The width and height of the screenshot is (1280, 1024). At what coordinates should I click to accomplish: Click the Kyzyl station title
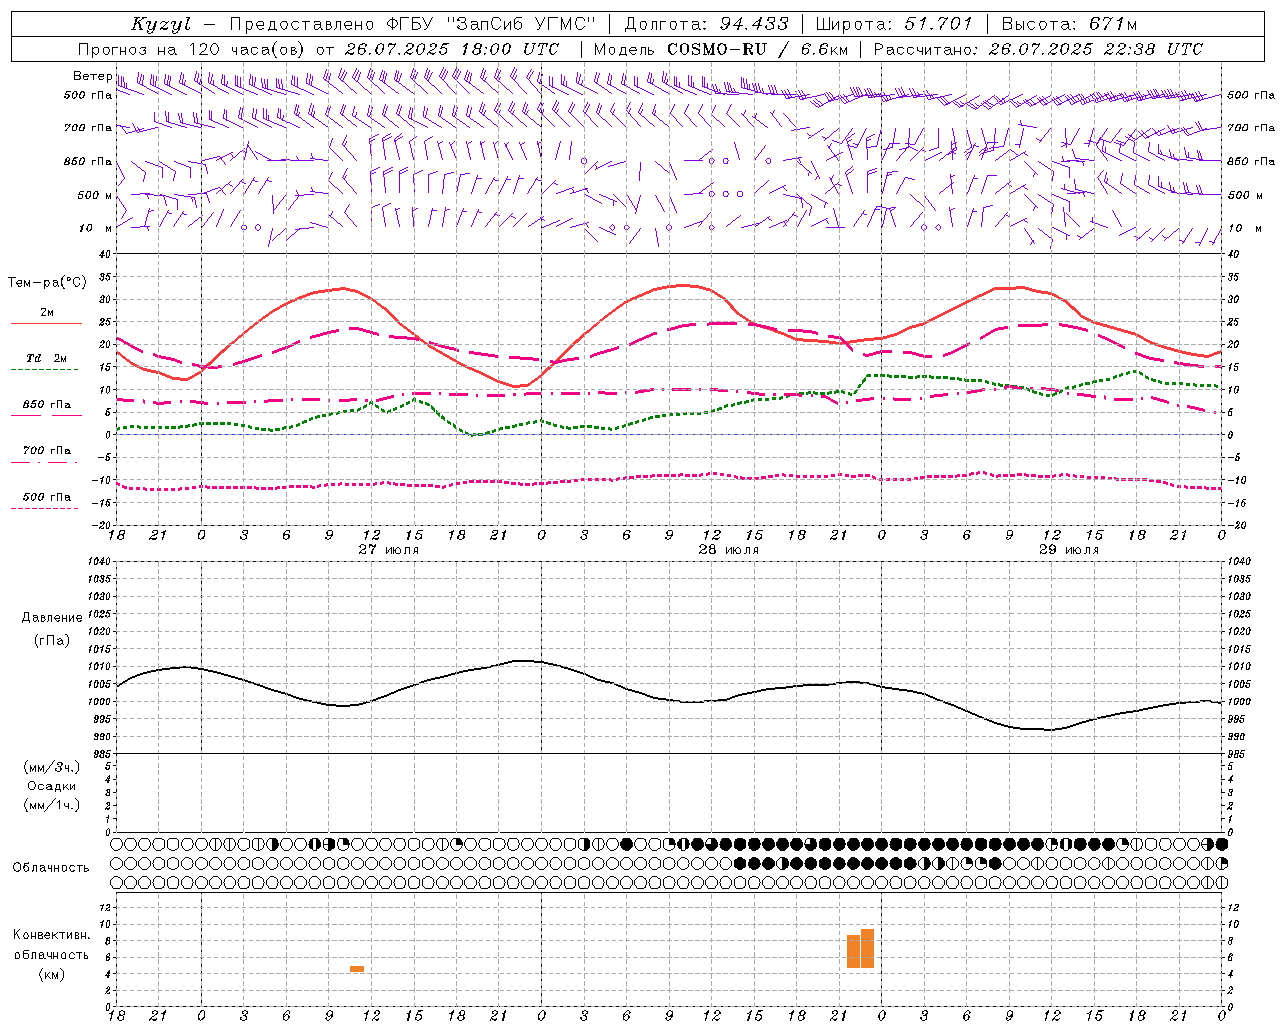pyautogui.click(x=162, y=24)
